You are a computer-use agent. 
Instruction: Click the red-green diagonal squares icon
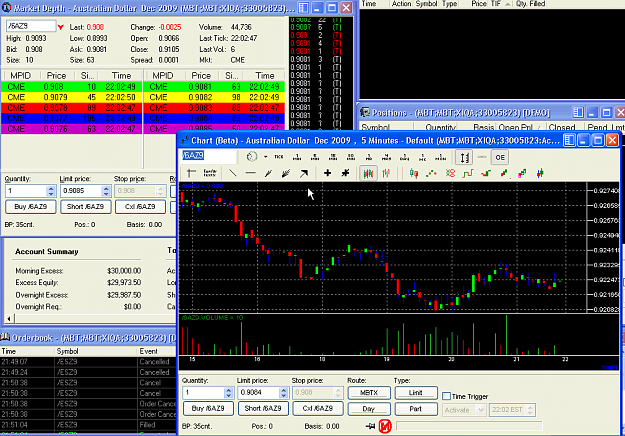(x=504, y=173)
